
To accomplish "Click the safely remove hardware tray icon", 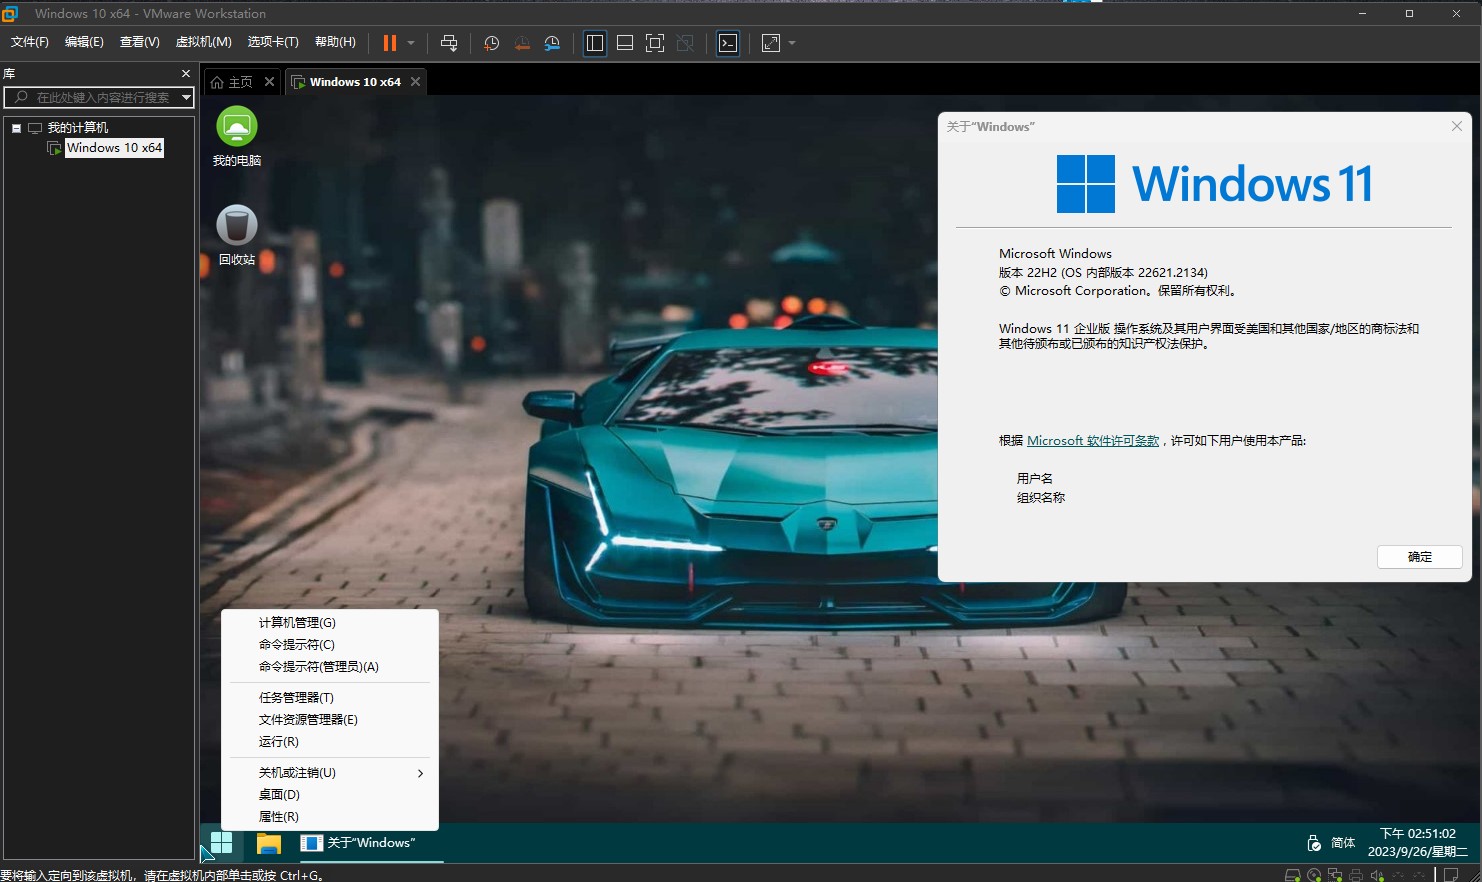I will [1314, 843].
